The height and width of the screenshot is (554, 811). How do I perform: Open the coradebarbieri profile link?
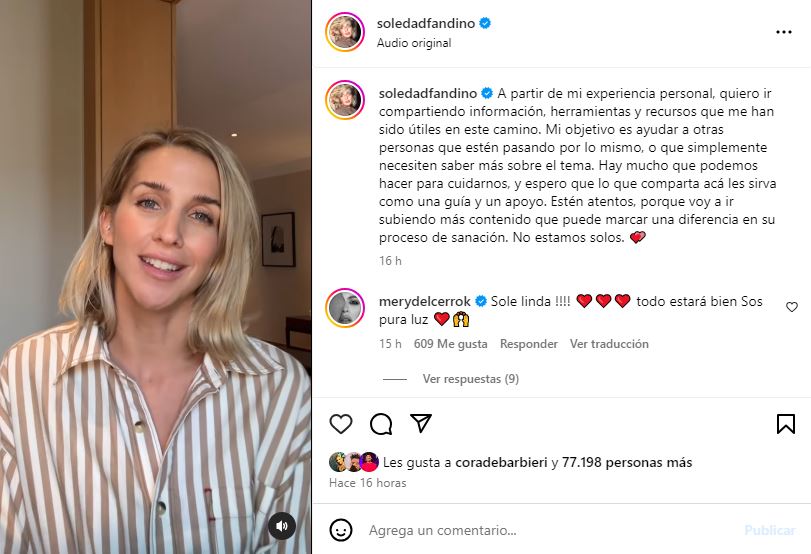tap(501, 462)
